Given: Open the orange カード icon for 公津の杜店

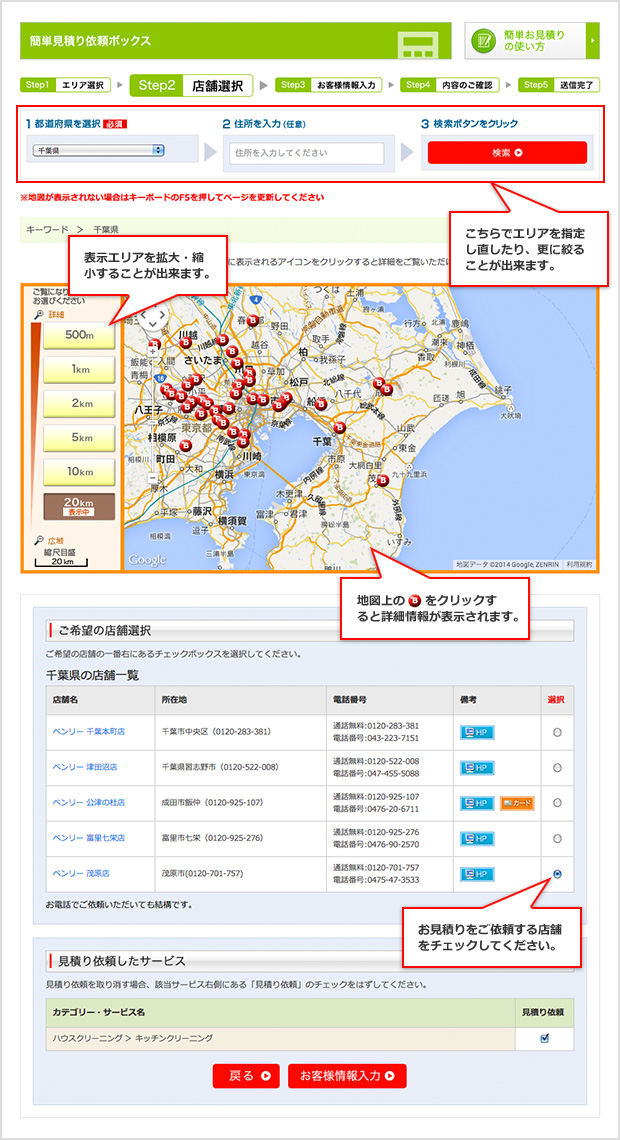Looking at the screenshot, I should [x=517, y=803].
